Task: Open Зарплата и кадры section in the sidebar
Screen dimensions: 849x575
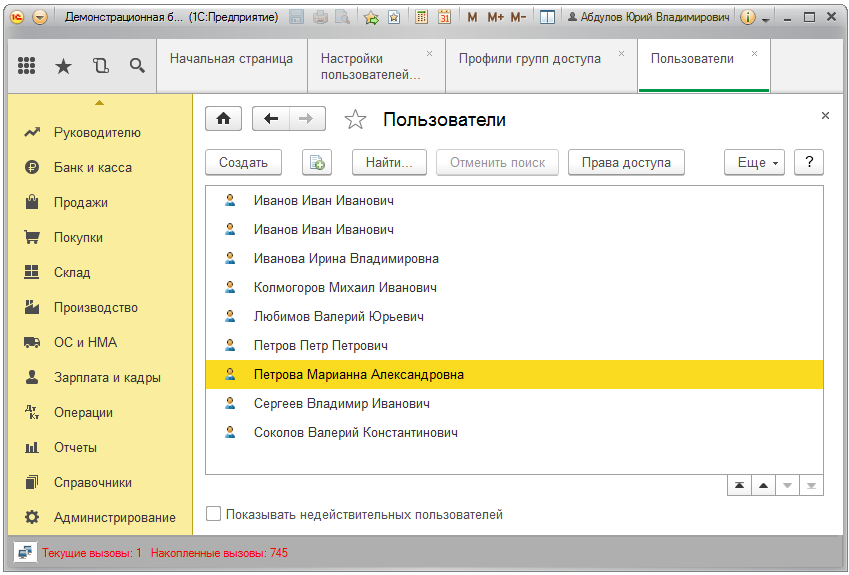Action: click(106, 378)
